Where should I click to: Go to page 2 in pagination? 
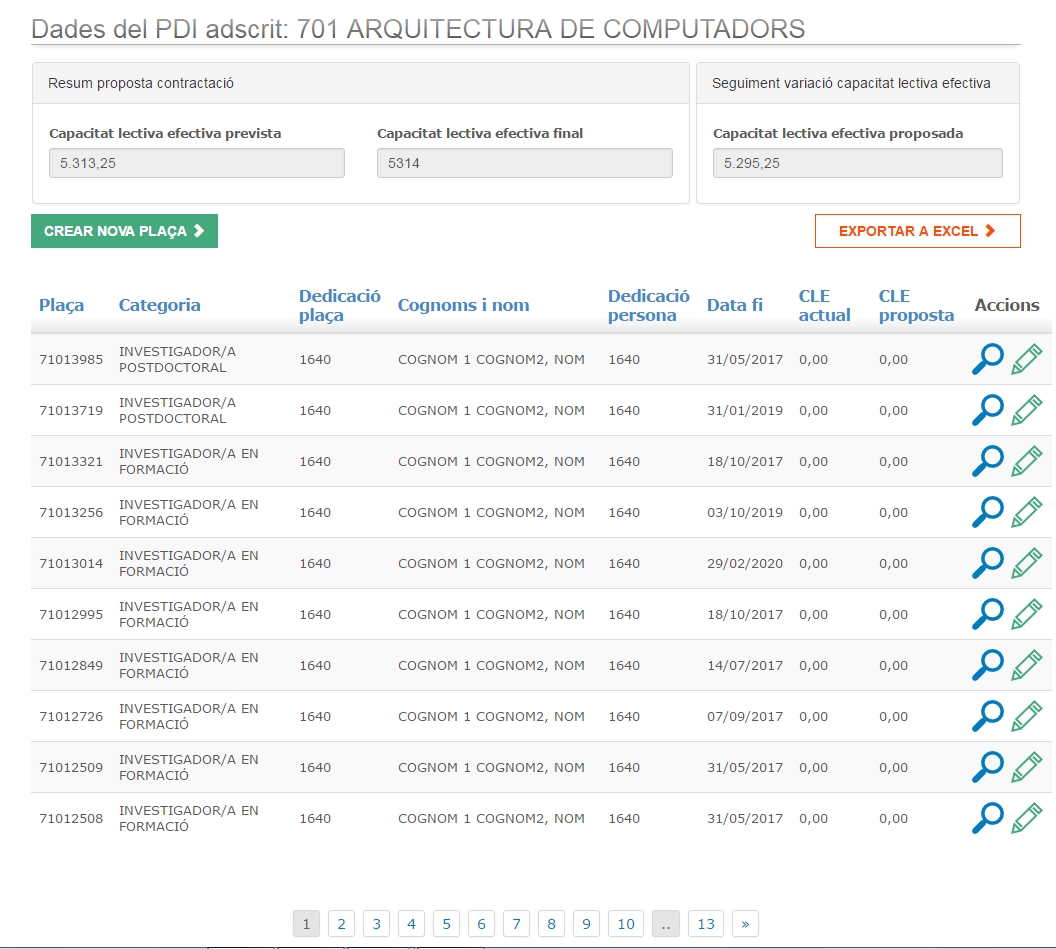pos(341,924)
